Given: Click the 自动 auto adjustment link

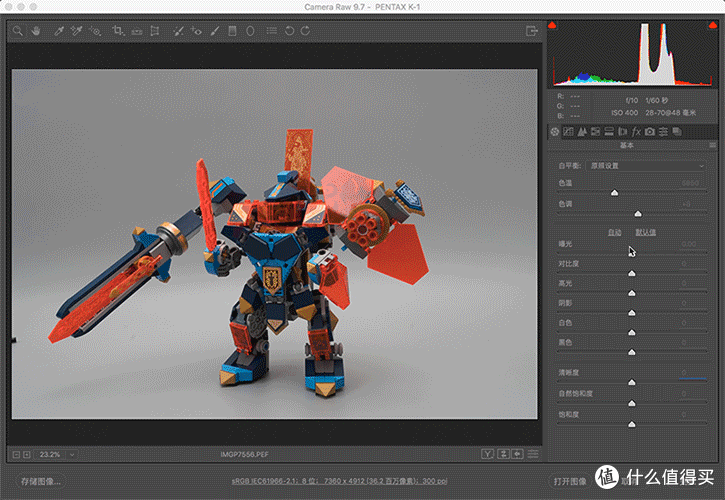Looking at the screenshot, I should point(614,232).
